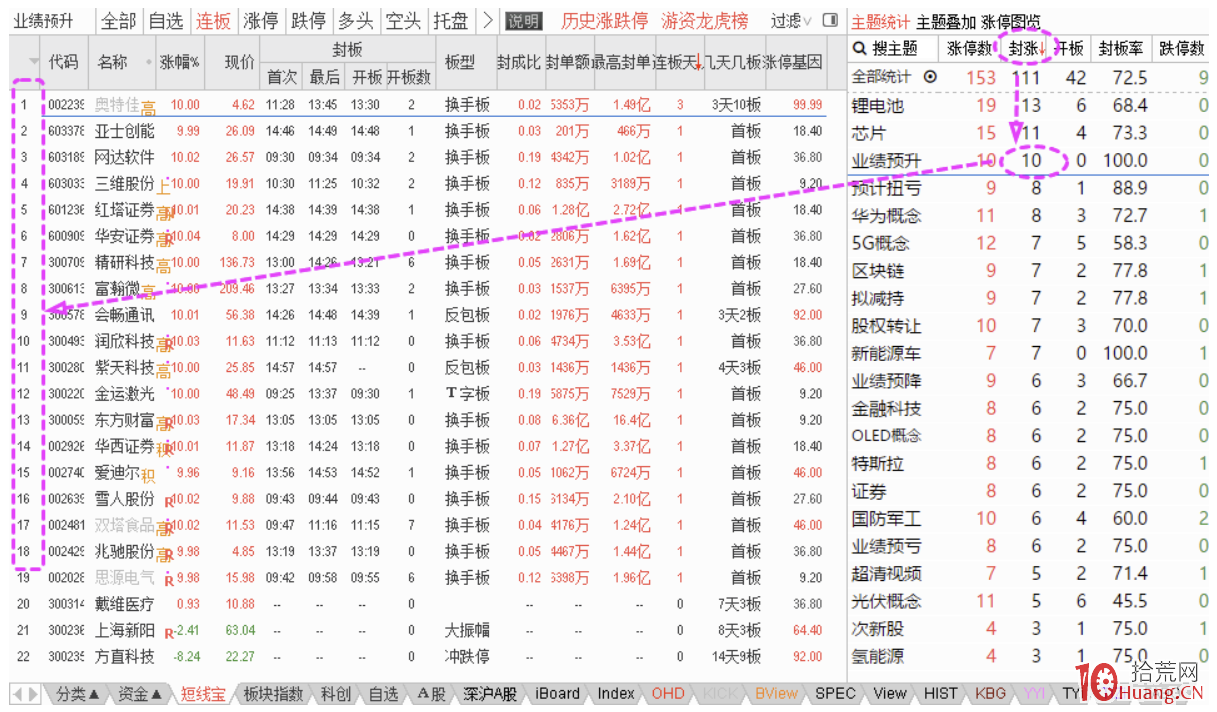Sort themes by the 涨停数 column header
1217x712 pixels.
(969, 48)
